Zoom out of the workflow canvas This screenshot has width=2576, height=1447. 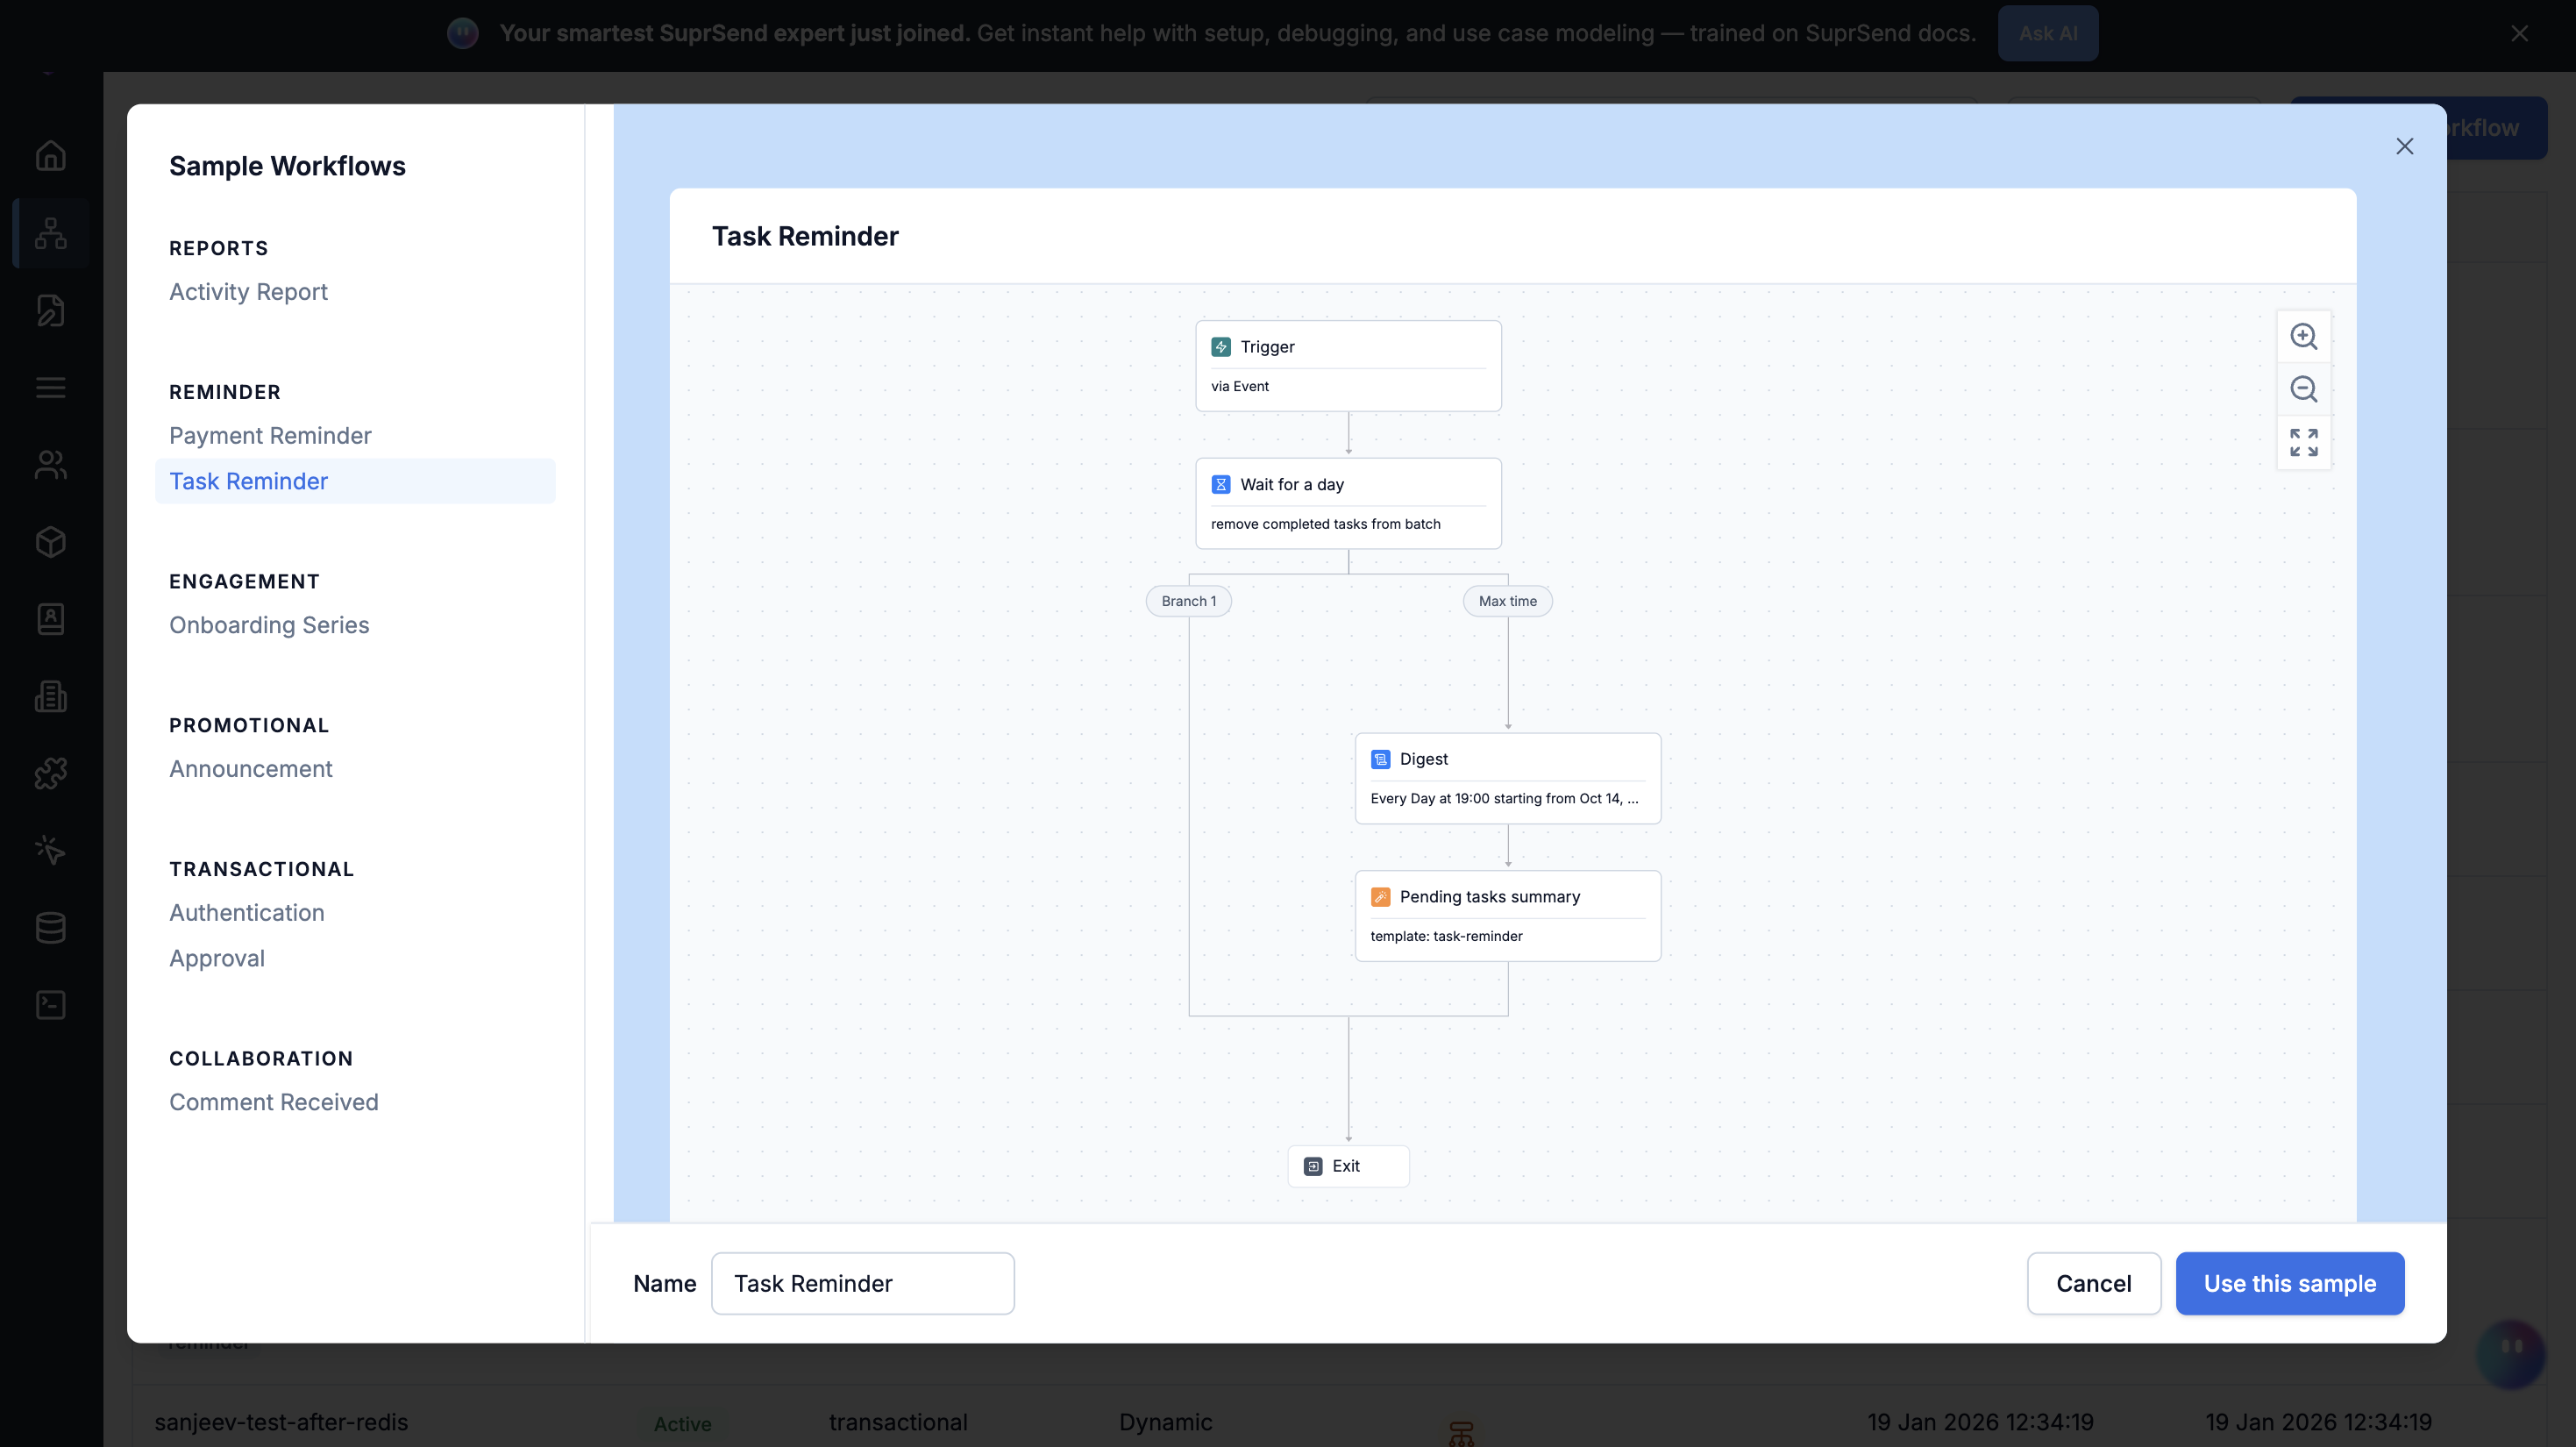pyautogui.click(x=2303, y=389)
